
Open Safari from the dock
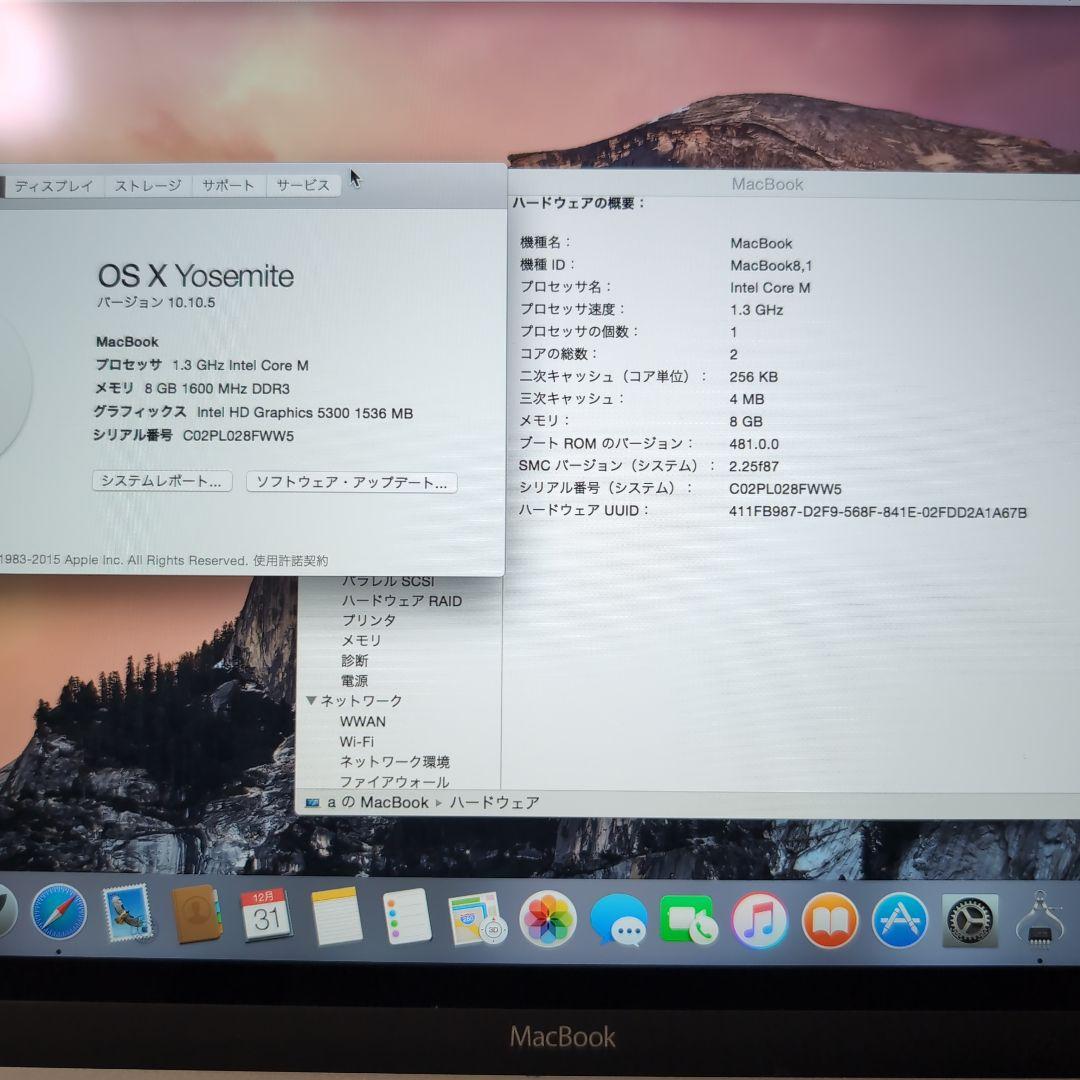59,911
